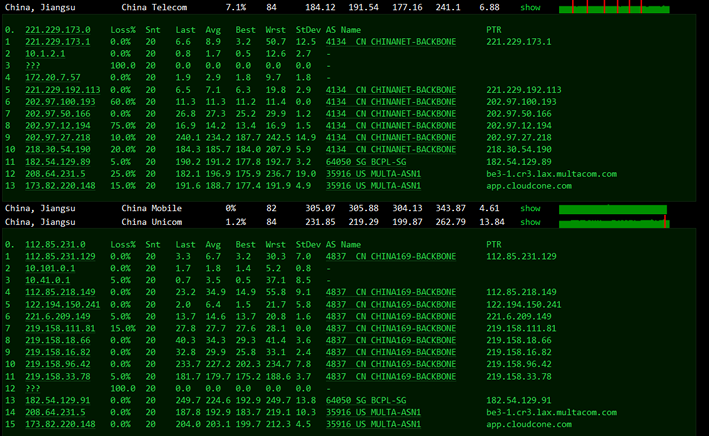
Task: Toggle show link for China Unicom row
Action: (x=530, y=220)
